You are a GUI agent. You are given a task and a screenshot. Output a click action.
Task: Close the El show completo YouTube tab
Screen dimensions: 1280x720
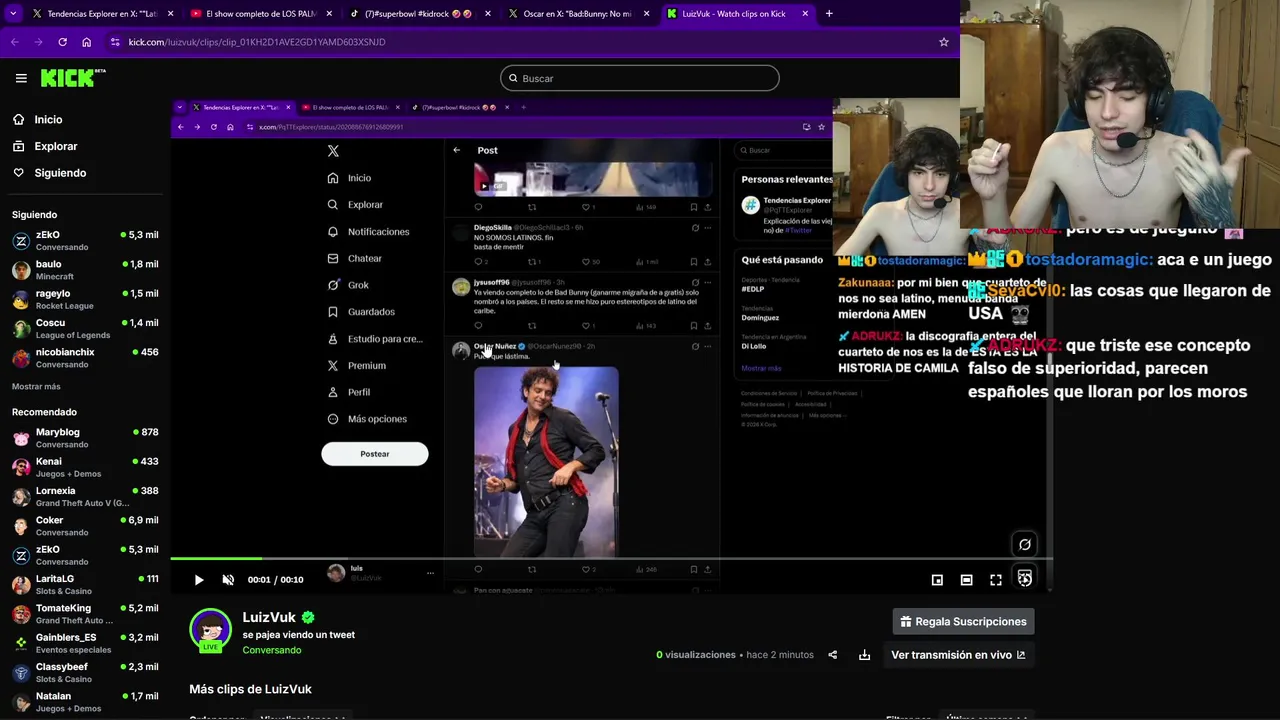click(328, 14)
